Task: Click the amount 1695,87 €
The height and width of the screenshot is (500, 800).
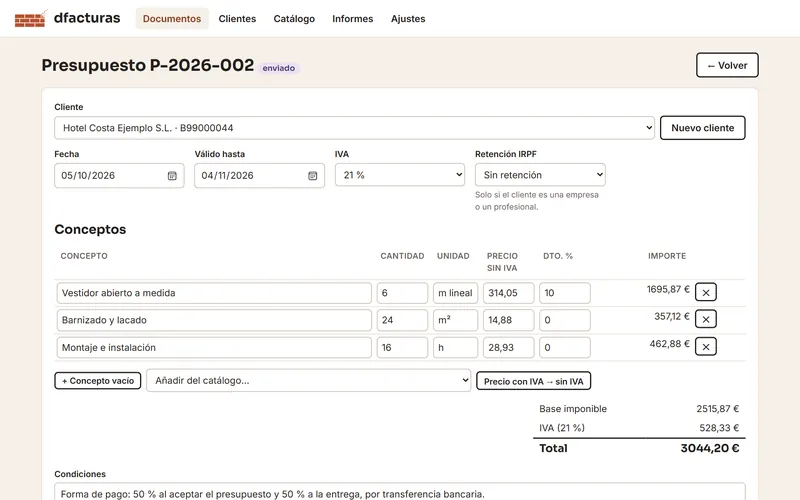Action: 668,289
